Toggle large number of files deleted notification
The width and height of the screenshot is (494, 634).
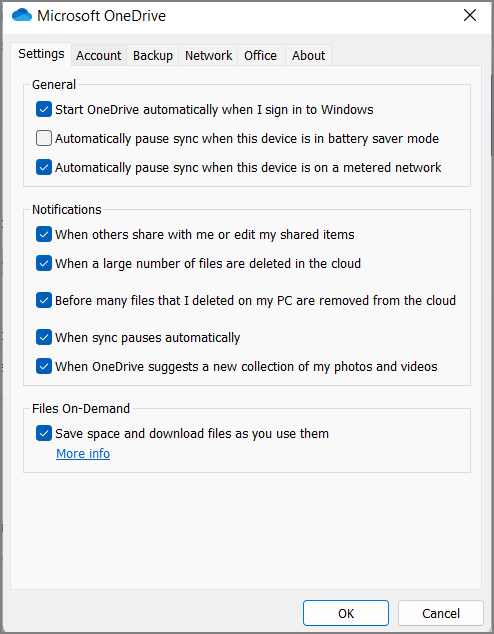tap(44, 263)
